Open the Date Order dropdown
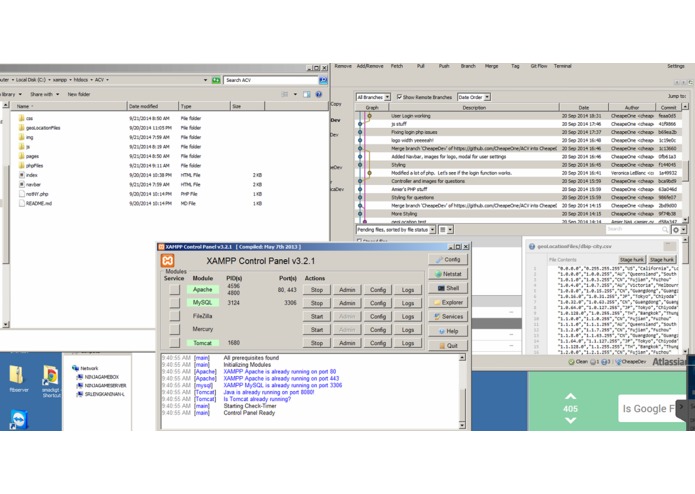695x494 pixels. tap(473, 97)
